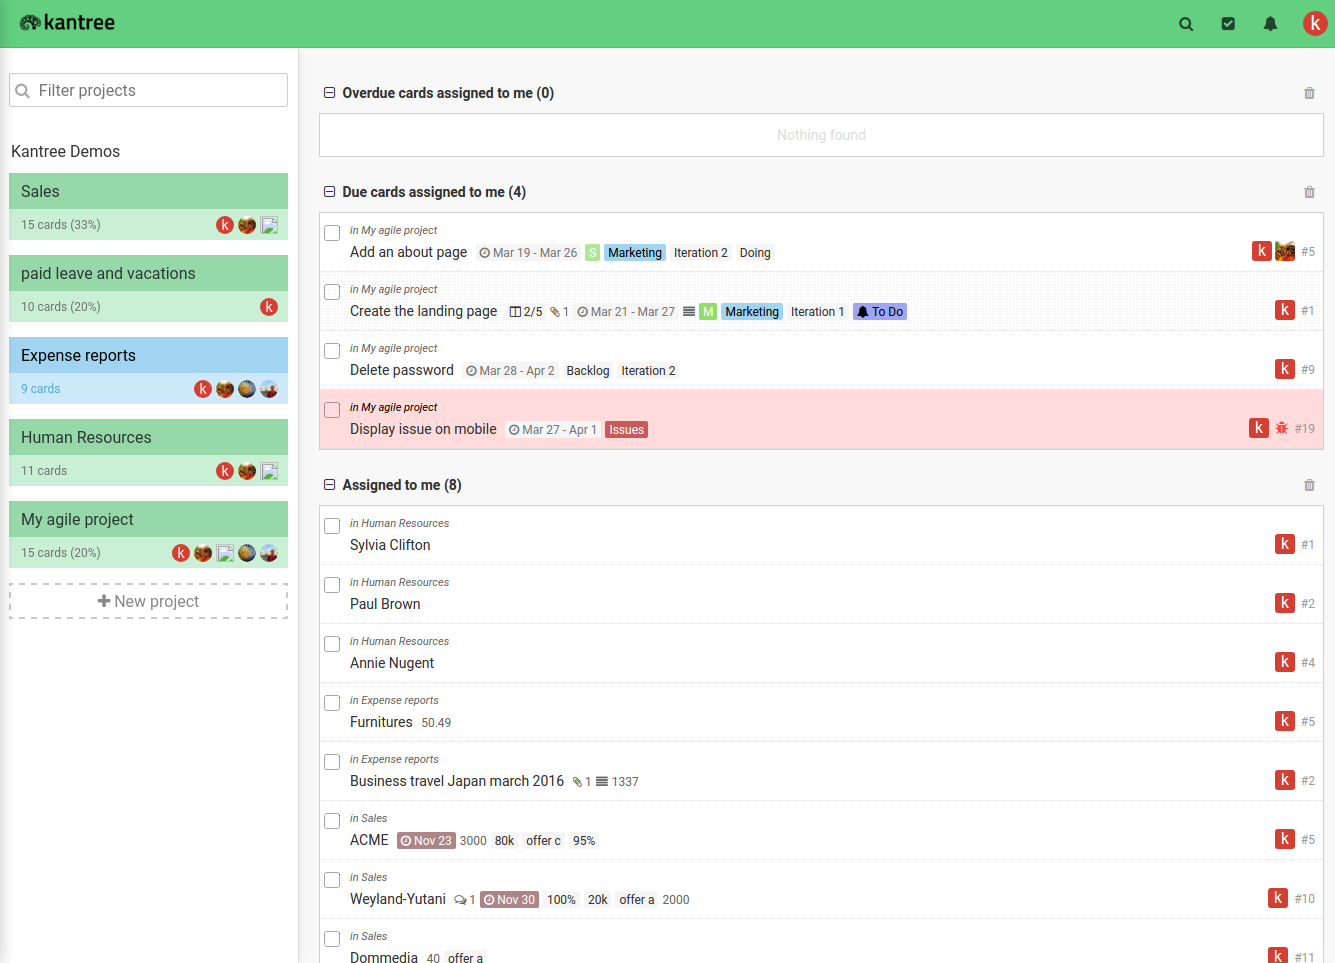The image size is (1335, 963).
Task: Open the notifications bell
Action: pos(1270,24)
